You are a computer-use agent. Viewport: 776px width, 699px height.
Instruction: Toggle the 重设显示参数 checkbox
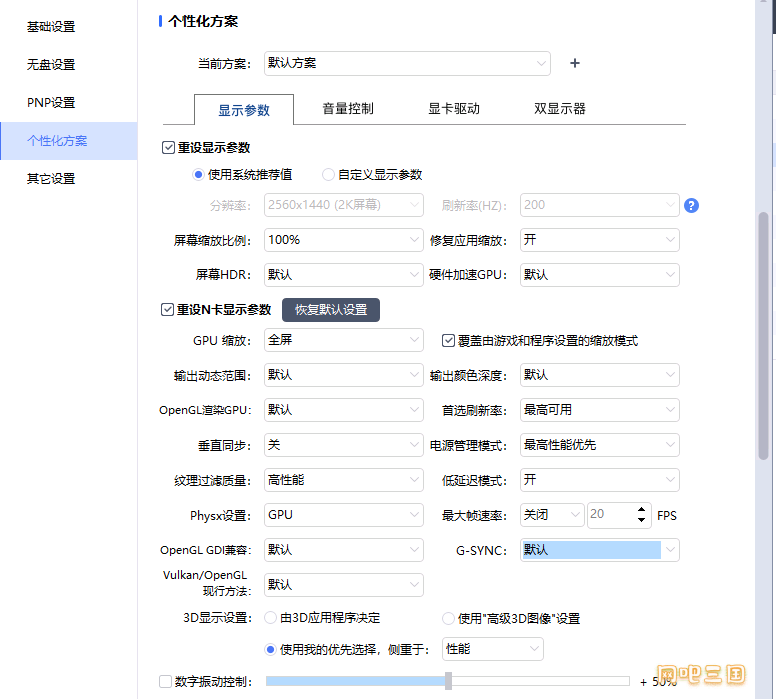click(168, 148)
